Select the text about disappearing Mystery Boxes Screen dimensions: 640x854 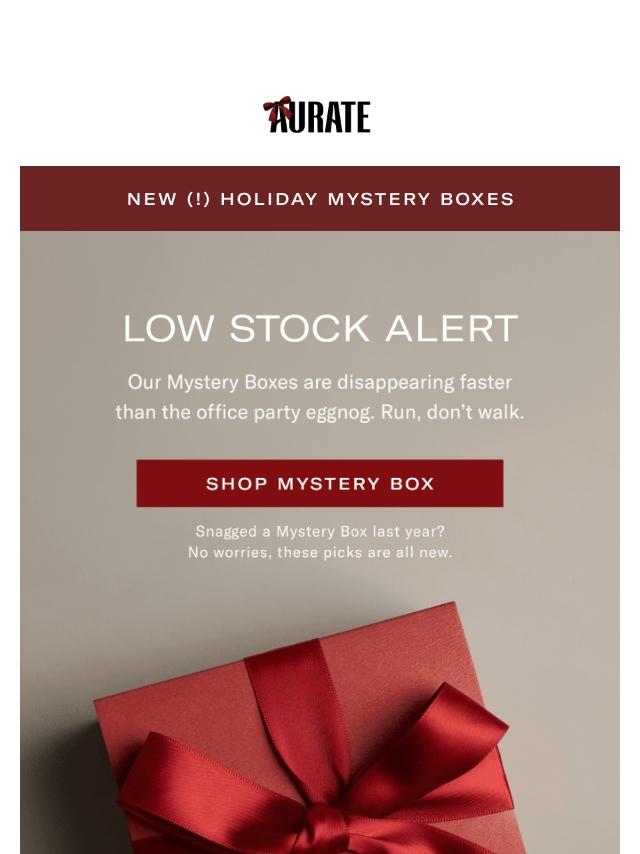(x=320, y=397)
